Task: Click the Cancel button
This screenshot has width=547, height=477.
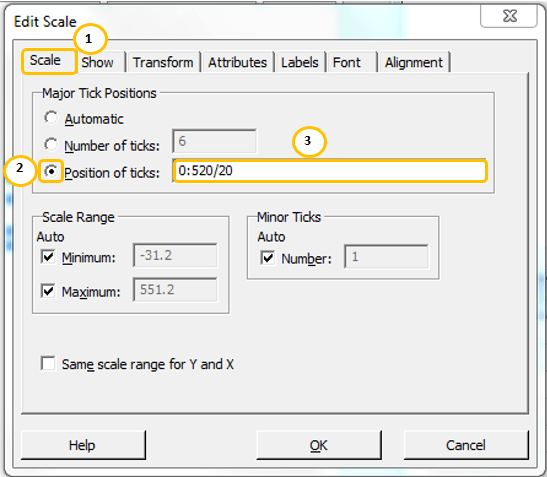Action: [466, 445]
